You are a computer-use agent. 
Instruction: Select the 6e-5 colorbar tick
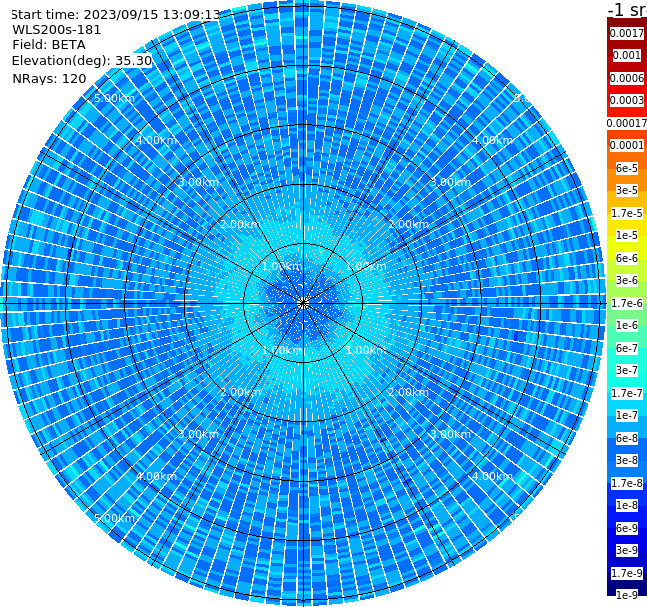pyautogui.click(x=627, y=168)
